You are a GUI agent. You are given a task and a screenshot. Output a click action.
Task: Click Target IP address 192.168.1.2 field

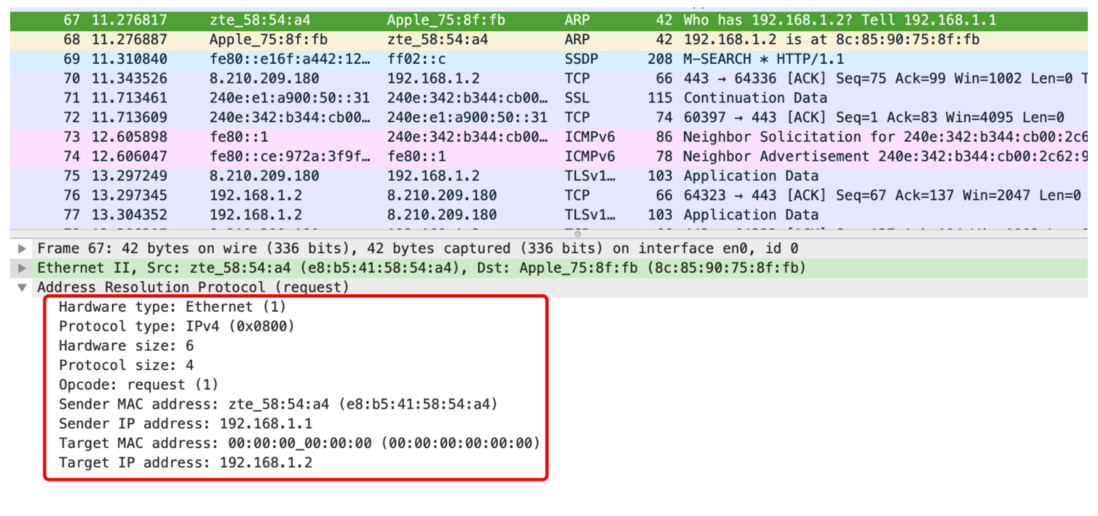pos(186,463)
